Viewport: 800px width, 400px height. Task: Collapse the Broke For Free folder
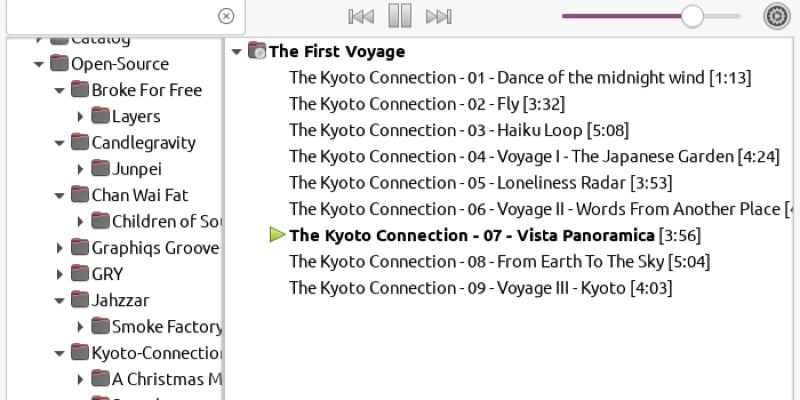60,90
